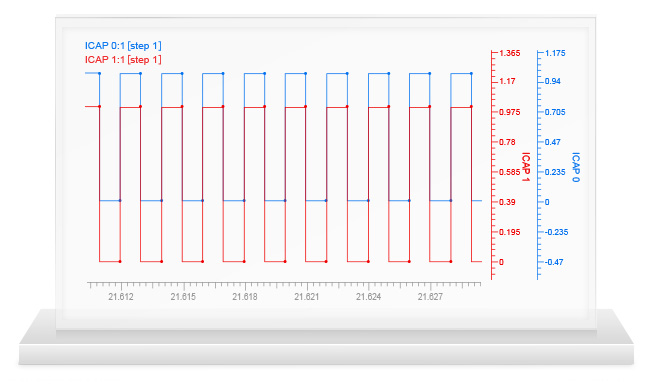
Task: Click the red ICAP 1 axis title
Action: (526, 167)
